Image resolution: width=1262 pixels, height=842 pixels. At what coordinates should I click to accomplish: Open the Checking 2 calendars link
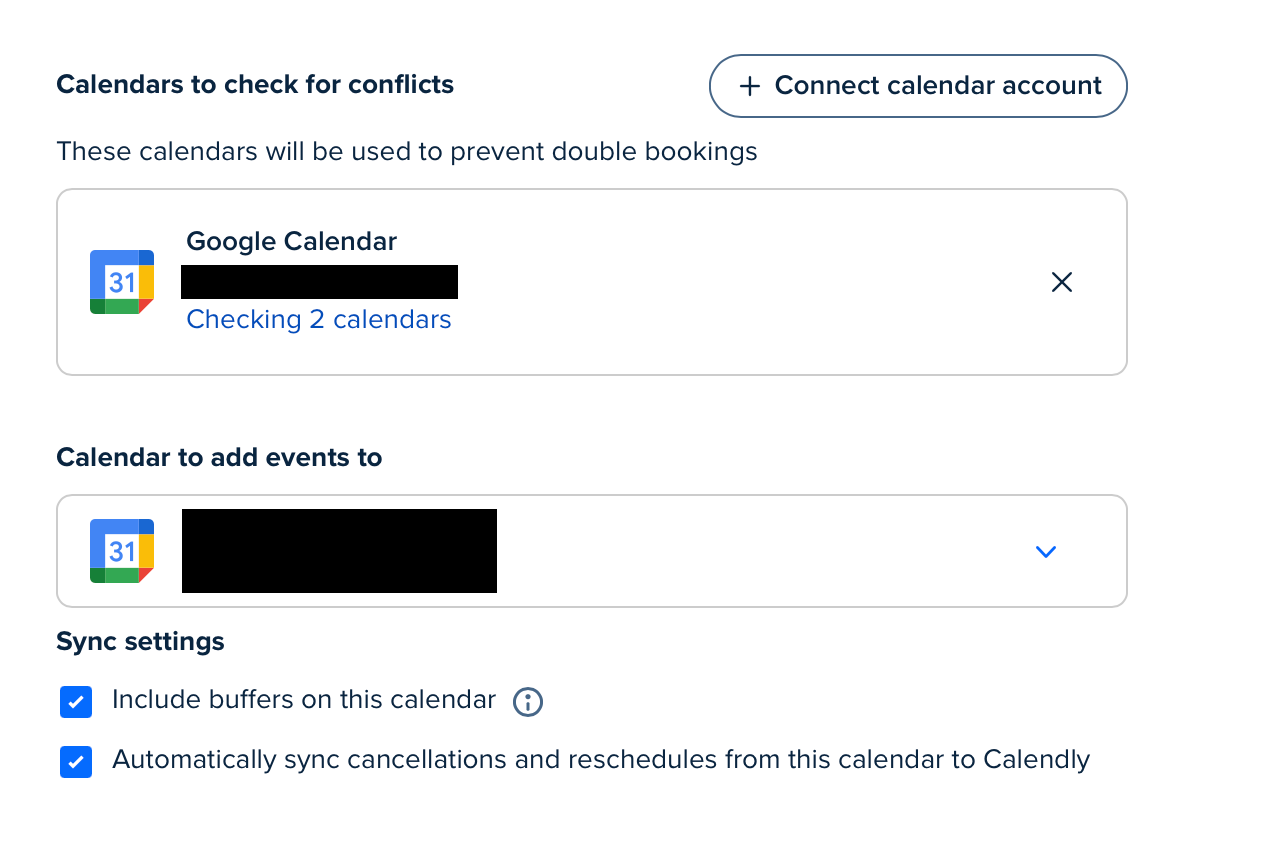319,320
